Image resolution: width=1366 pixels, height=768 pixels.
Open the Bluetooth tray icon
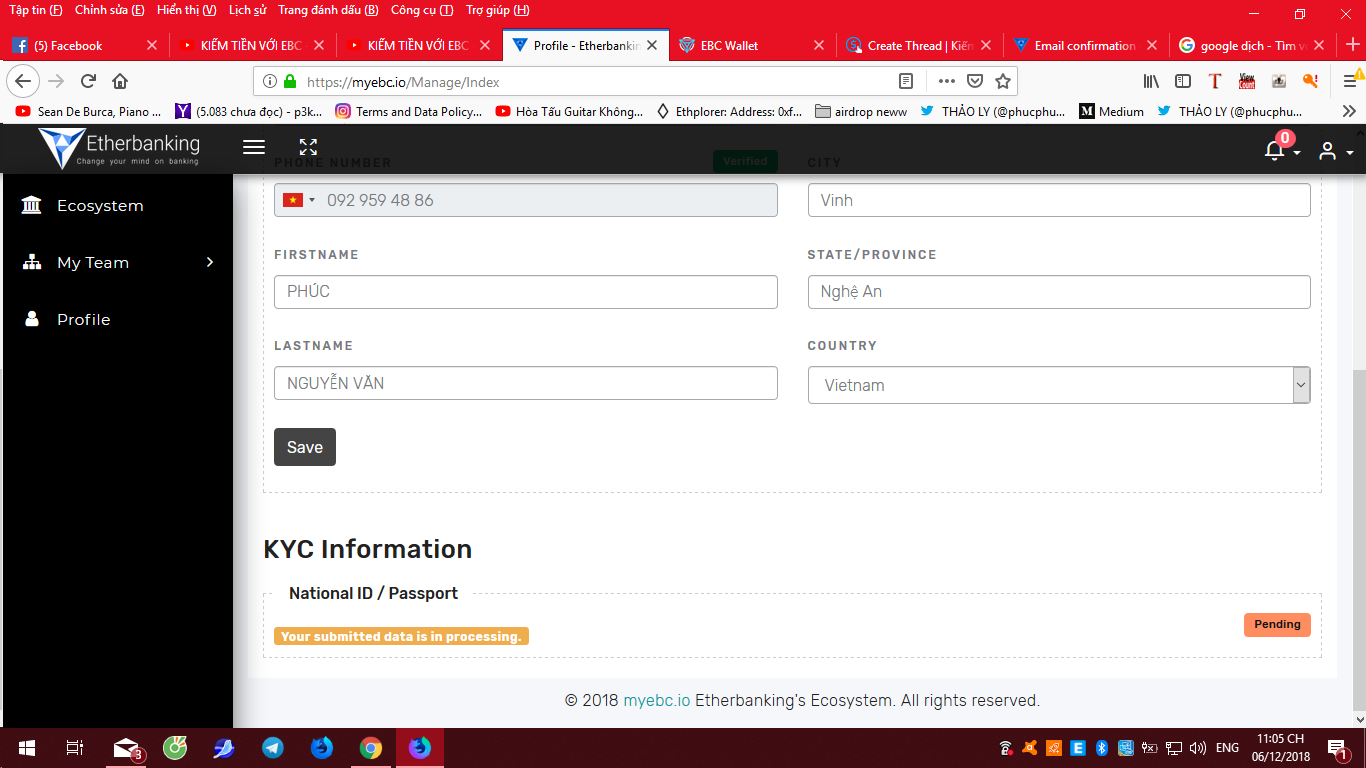coord(1103,748)
